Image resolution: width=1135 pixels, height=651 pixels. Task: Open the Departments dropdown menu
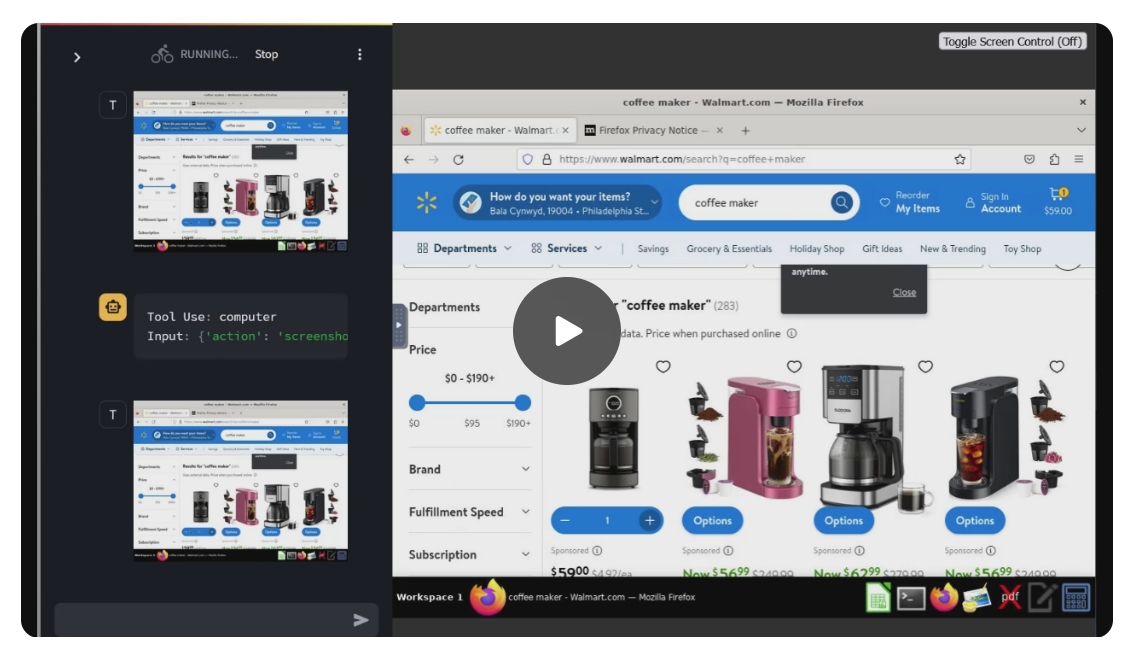(464, 249)
